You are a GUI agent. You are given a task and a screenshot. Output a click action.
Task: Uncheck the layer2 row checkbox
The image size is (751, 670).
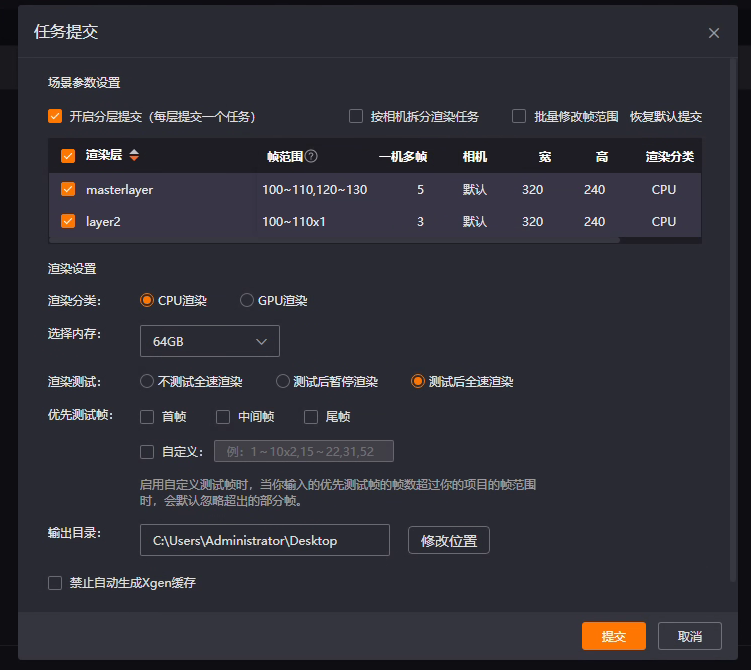point(68,221)
